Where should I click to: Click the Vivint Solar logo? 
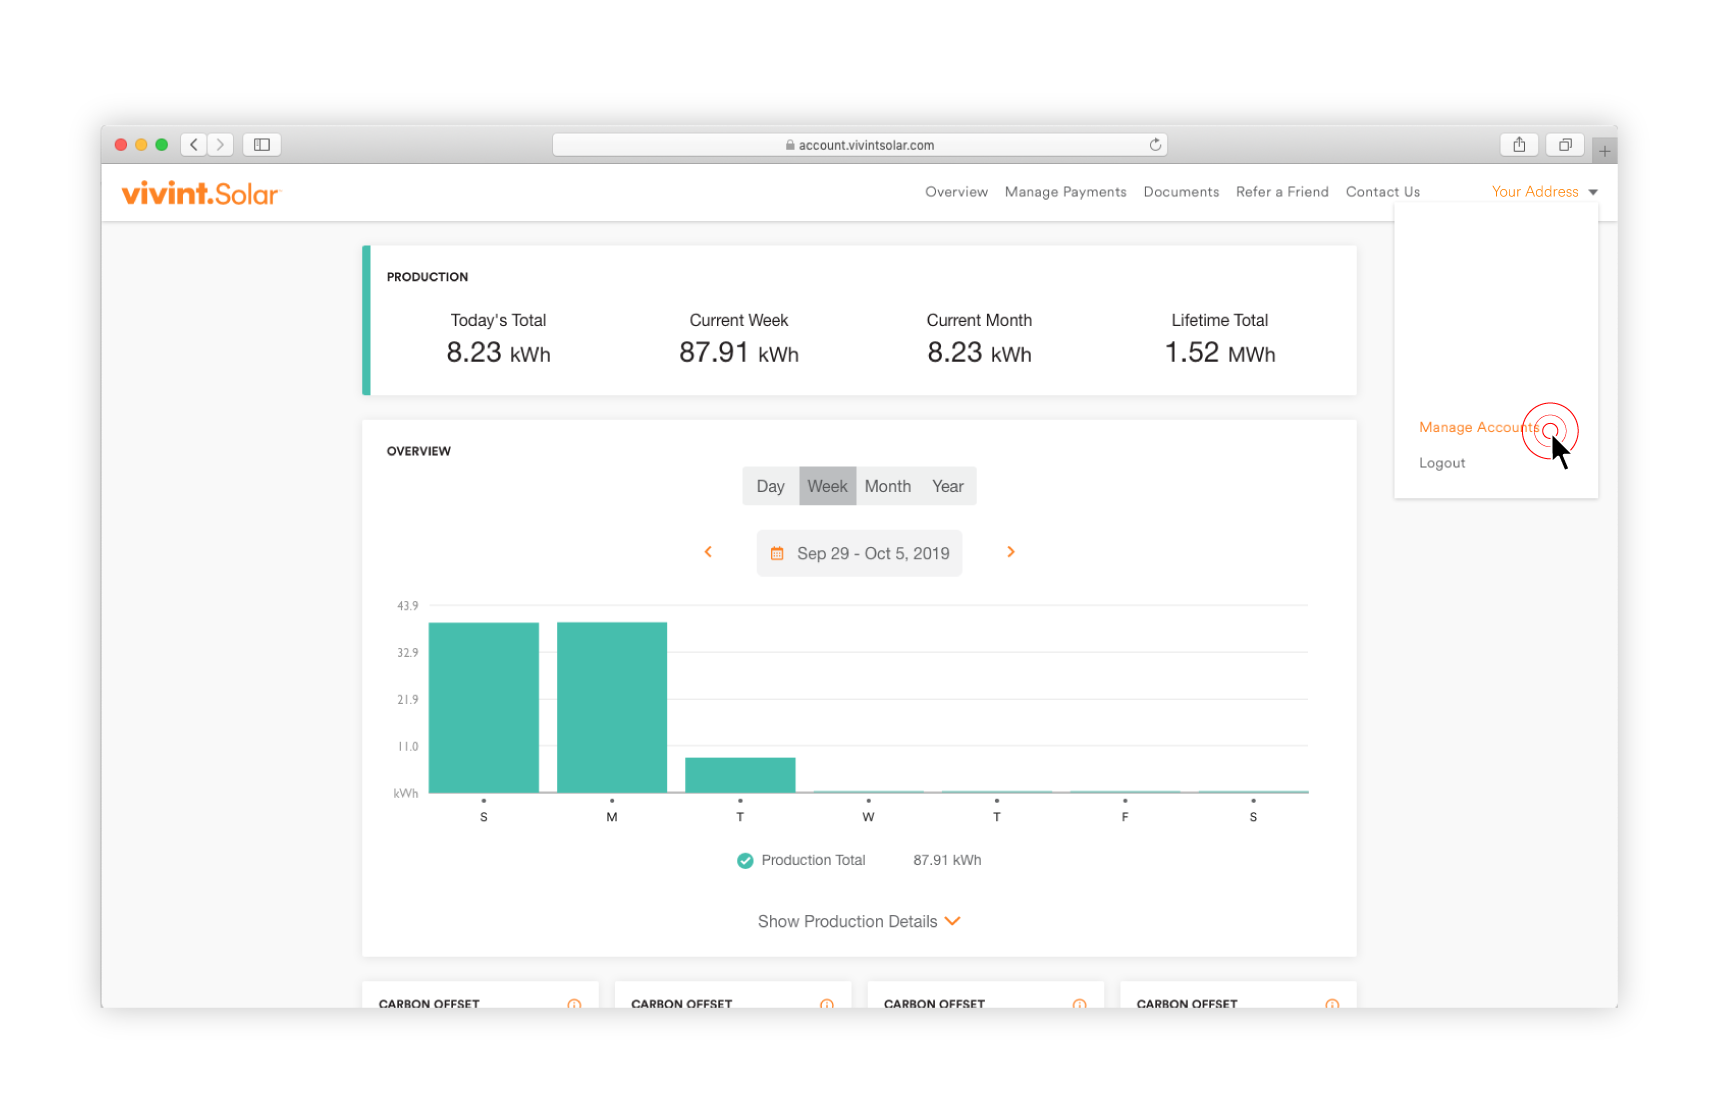201,192
